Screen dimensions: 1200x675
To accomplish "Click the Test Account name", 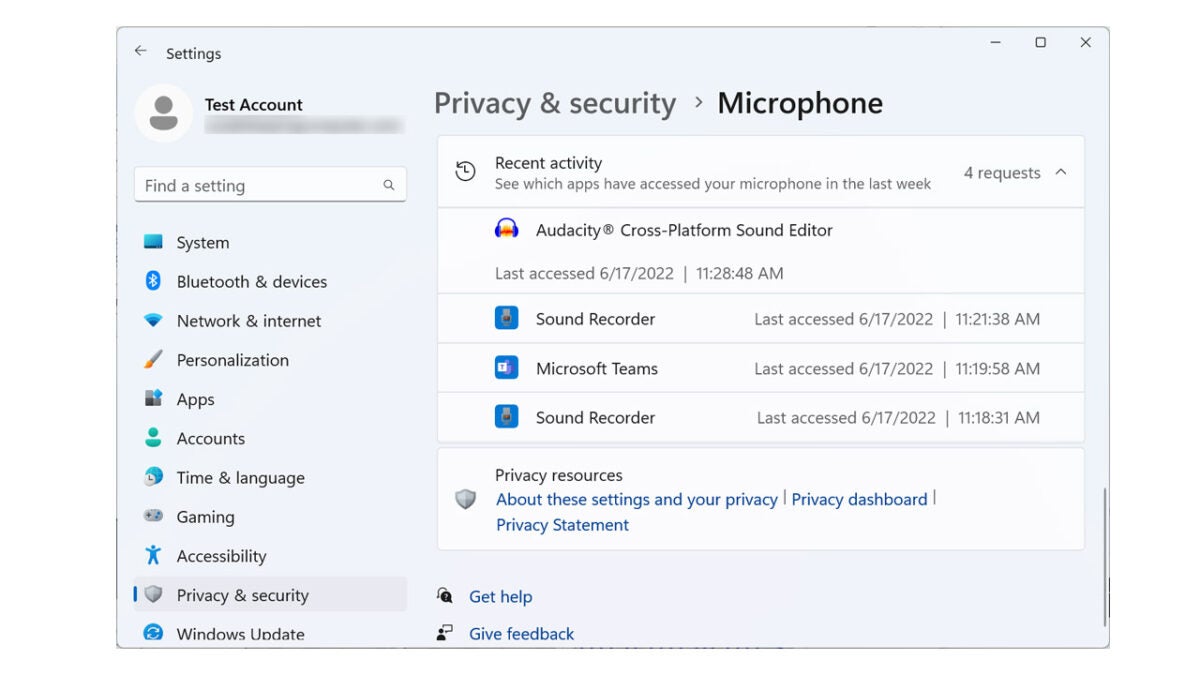I will [x=253, y=104].
